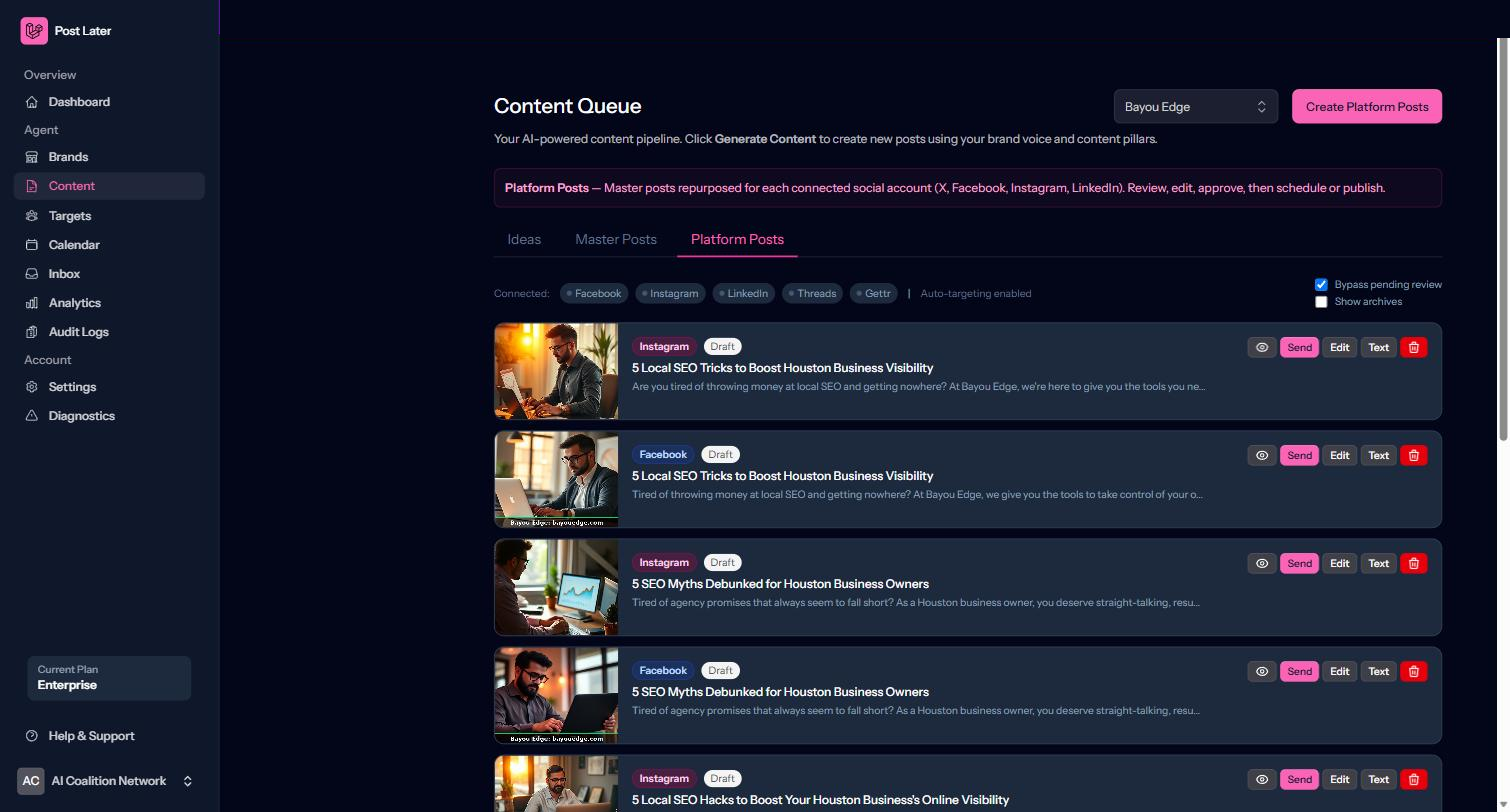The image size is (1510, 812).
Task: Switch to the Master Posts tab
Action: tap(616, 239)
